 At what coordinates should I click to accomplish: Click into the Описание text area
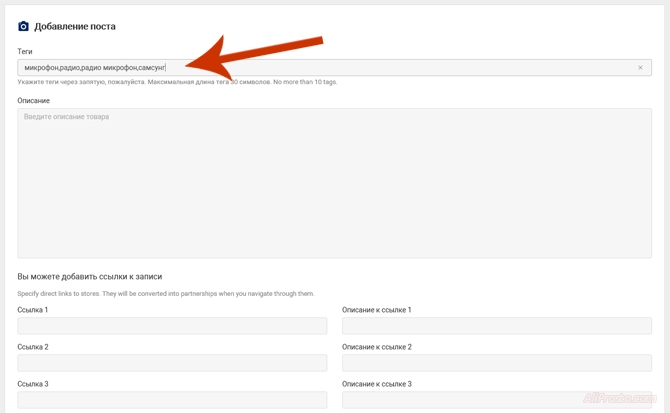[334, 183]
